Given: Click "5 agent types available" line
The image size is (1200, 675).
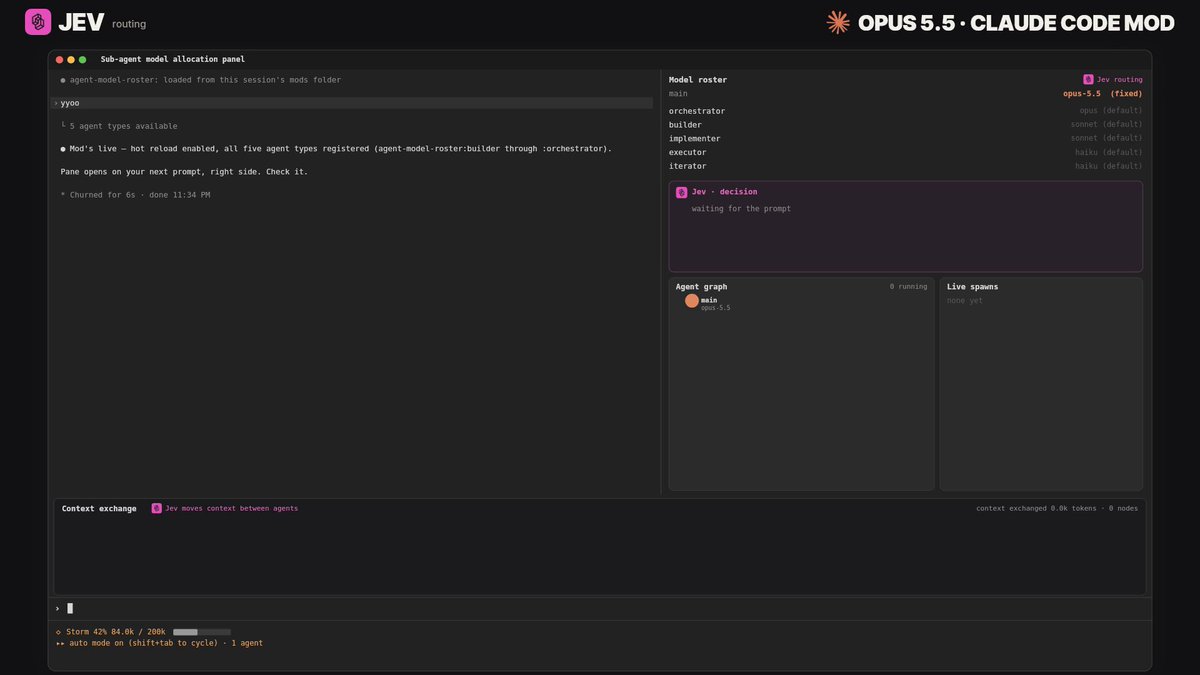Looking at the screenshot, I should pos(119,126).
